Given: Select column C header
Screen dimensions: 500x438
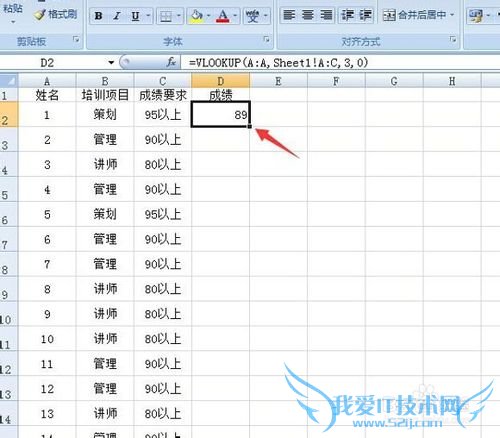Looking at the screenshot, I should point(163,81).
